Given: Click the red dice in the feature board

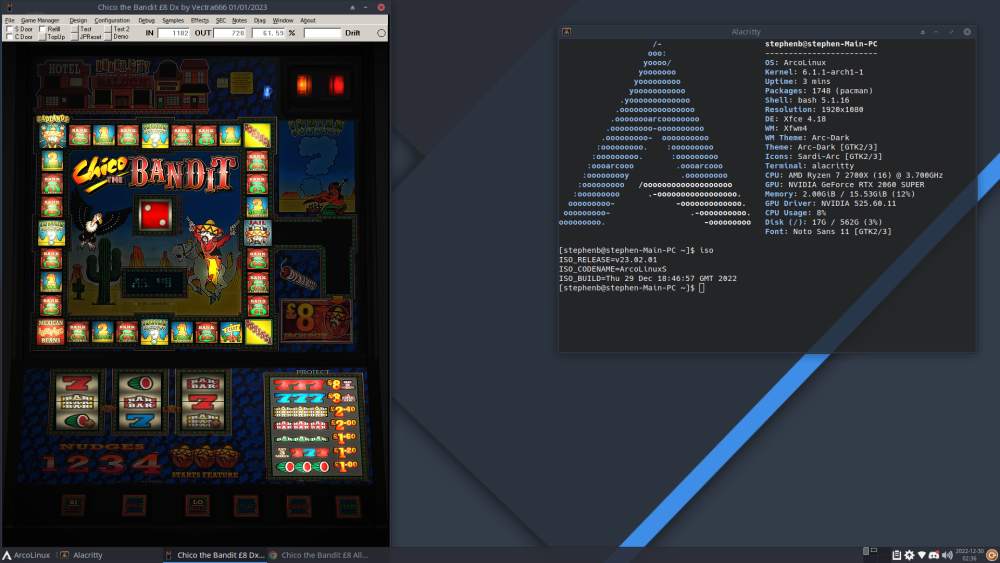Looking at the screenshot, I should coord(155,215).
